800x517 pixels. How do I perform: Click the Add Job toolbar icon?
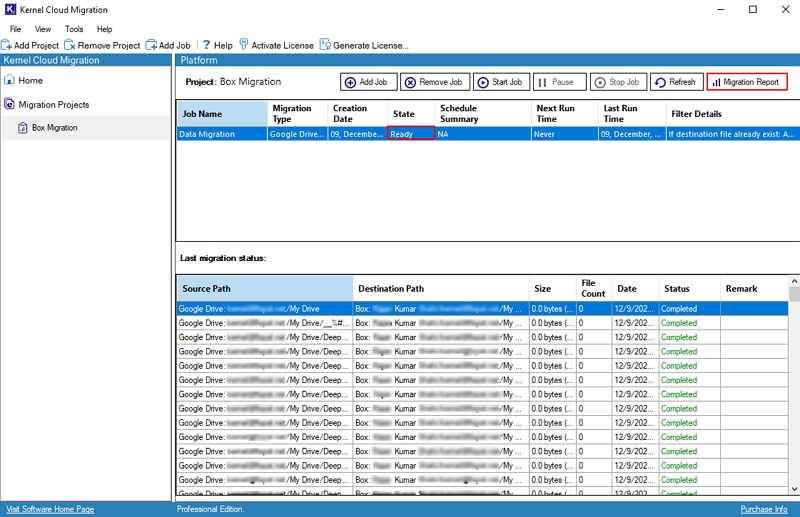[x=151, y=45]
